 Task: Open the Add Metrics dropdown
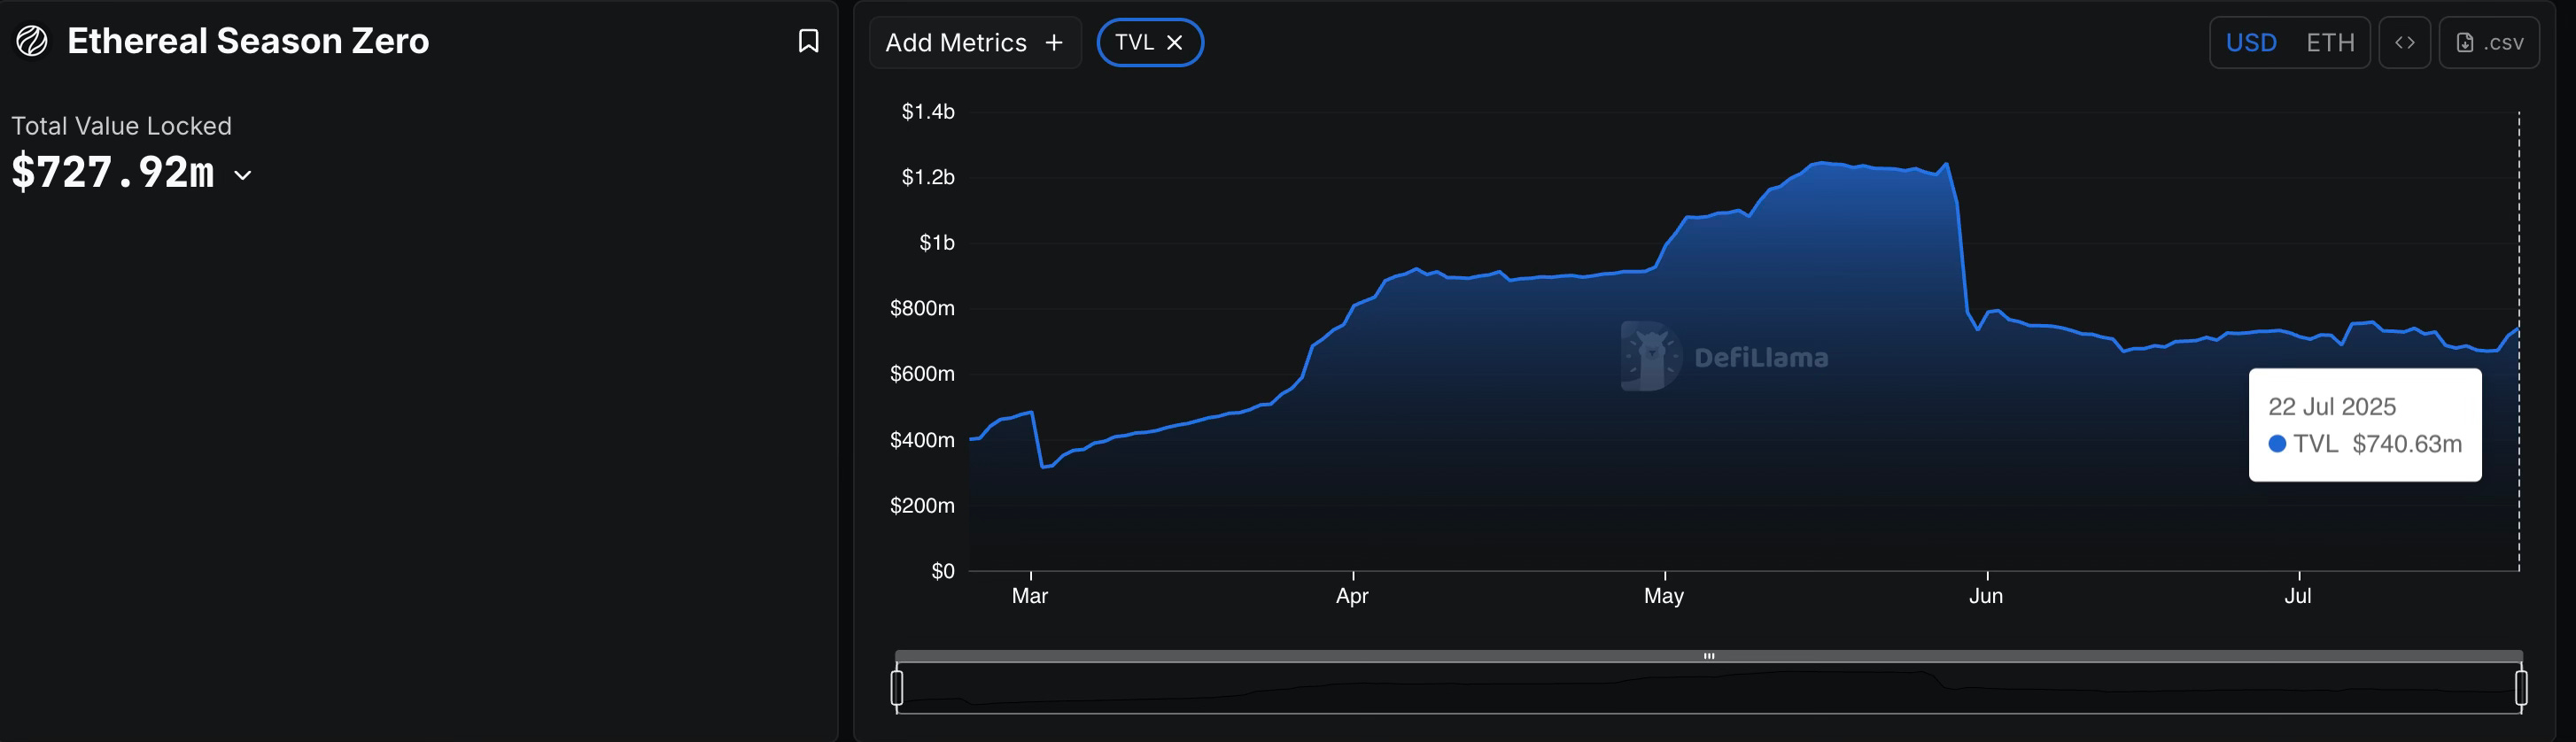[975, 42]
